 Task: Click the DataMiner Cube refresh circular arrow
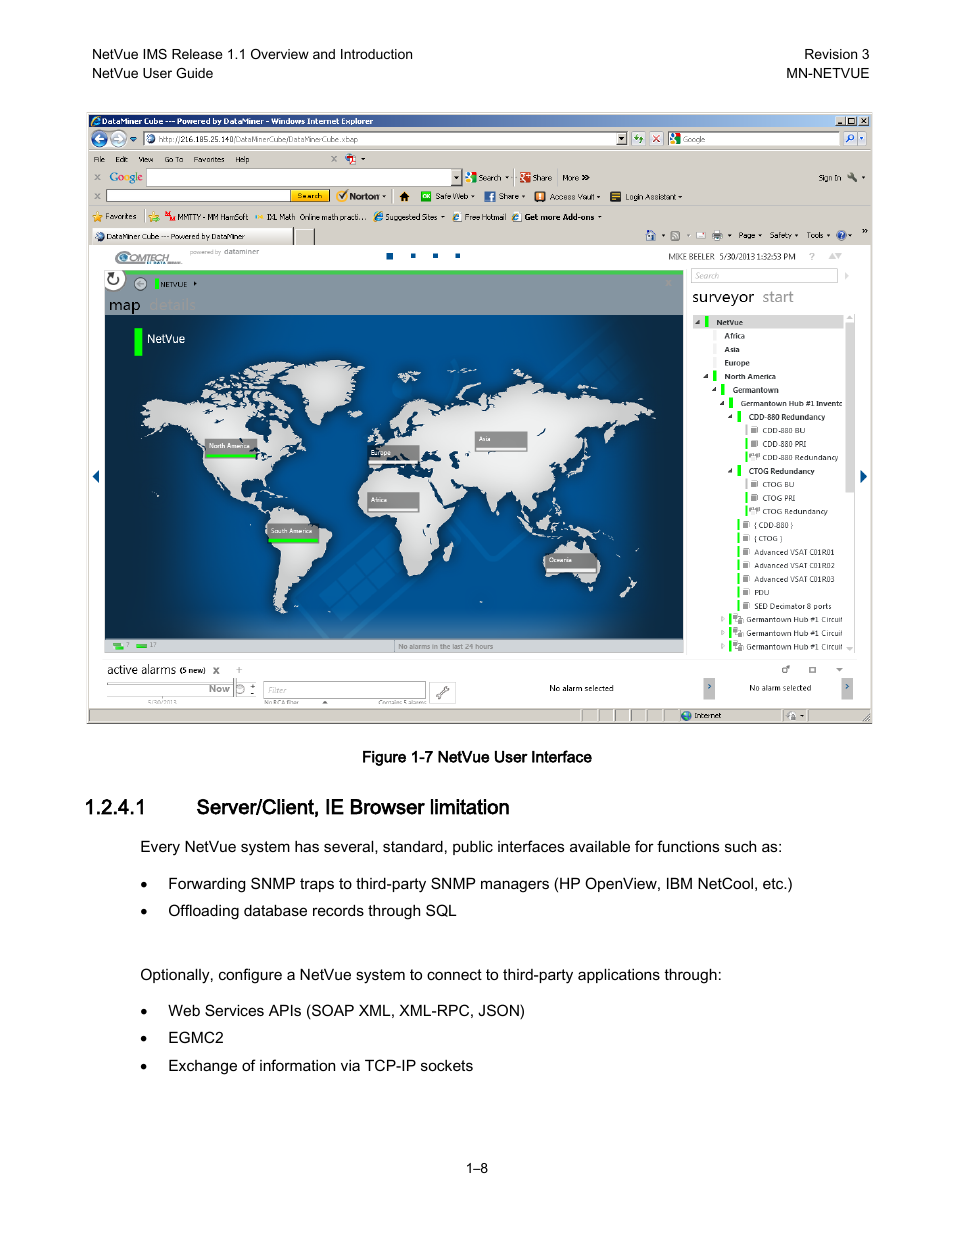(x=114, y=280)
